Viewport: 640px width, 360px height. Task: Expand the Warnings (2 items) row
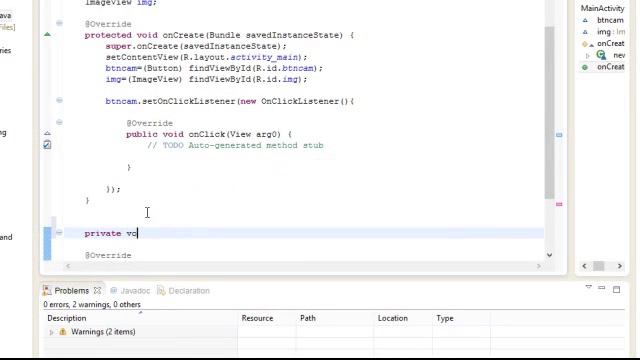point(51,332)
